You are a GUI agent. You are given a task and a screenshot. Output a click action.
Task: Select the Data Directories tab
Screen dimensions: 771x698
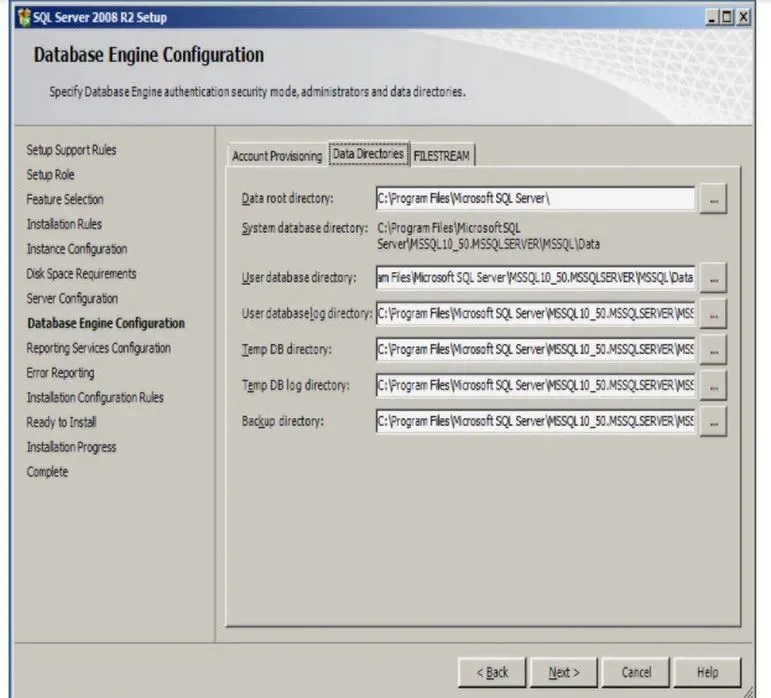coord(369,154)
